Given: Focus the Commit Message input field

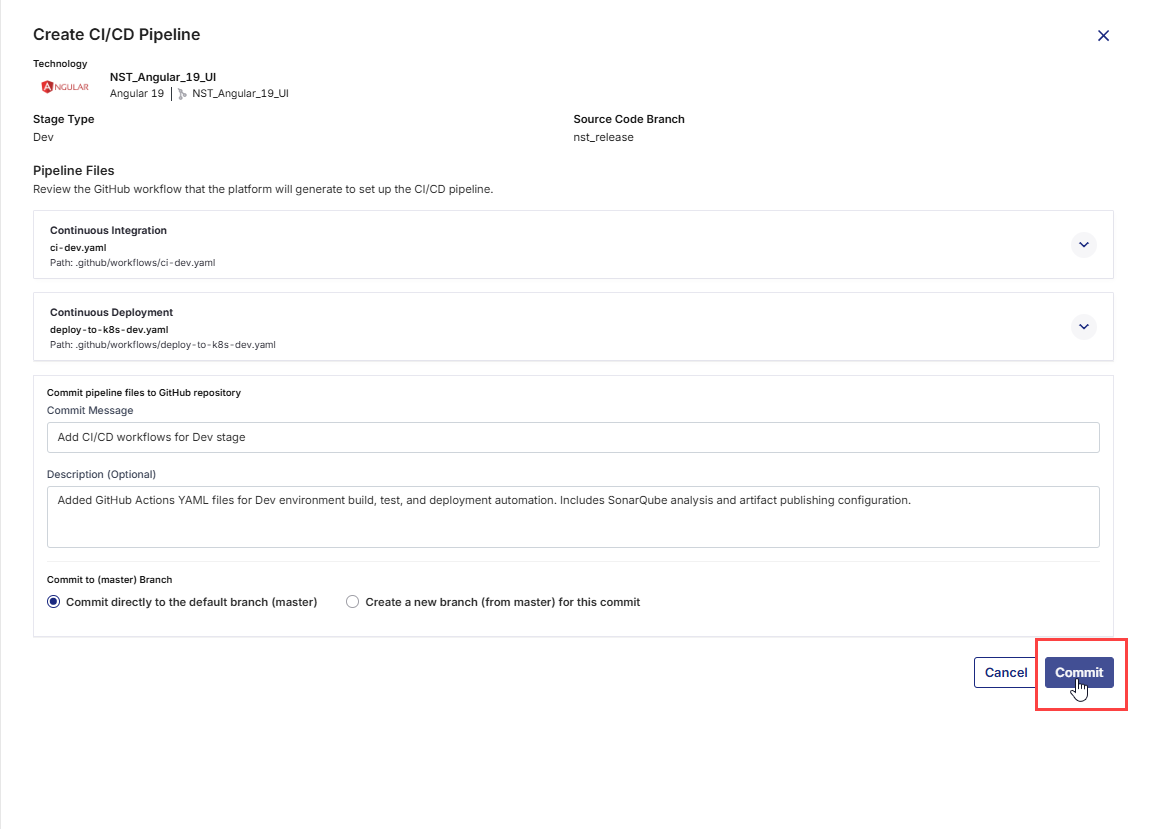Looking at the screenshot, I should coord(572,437).
